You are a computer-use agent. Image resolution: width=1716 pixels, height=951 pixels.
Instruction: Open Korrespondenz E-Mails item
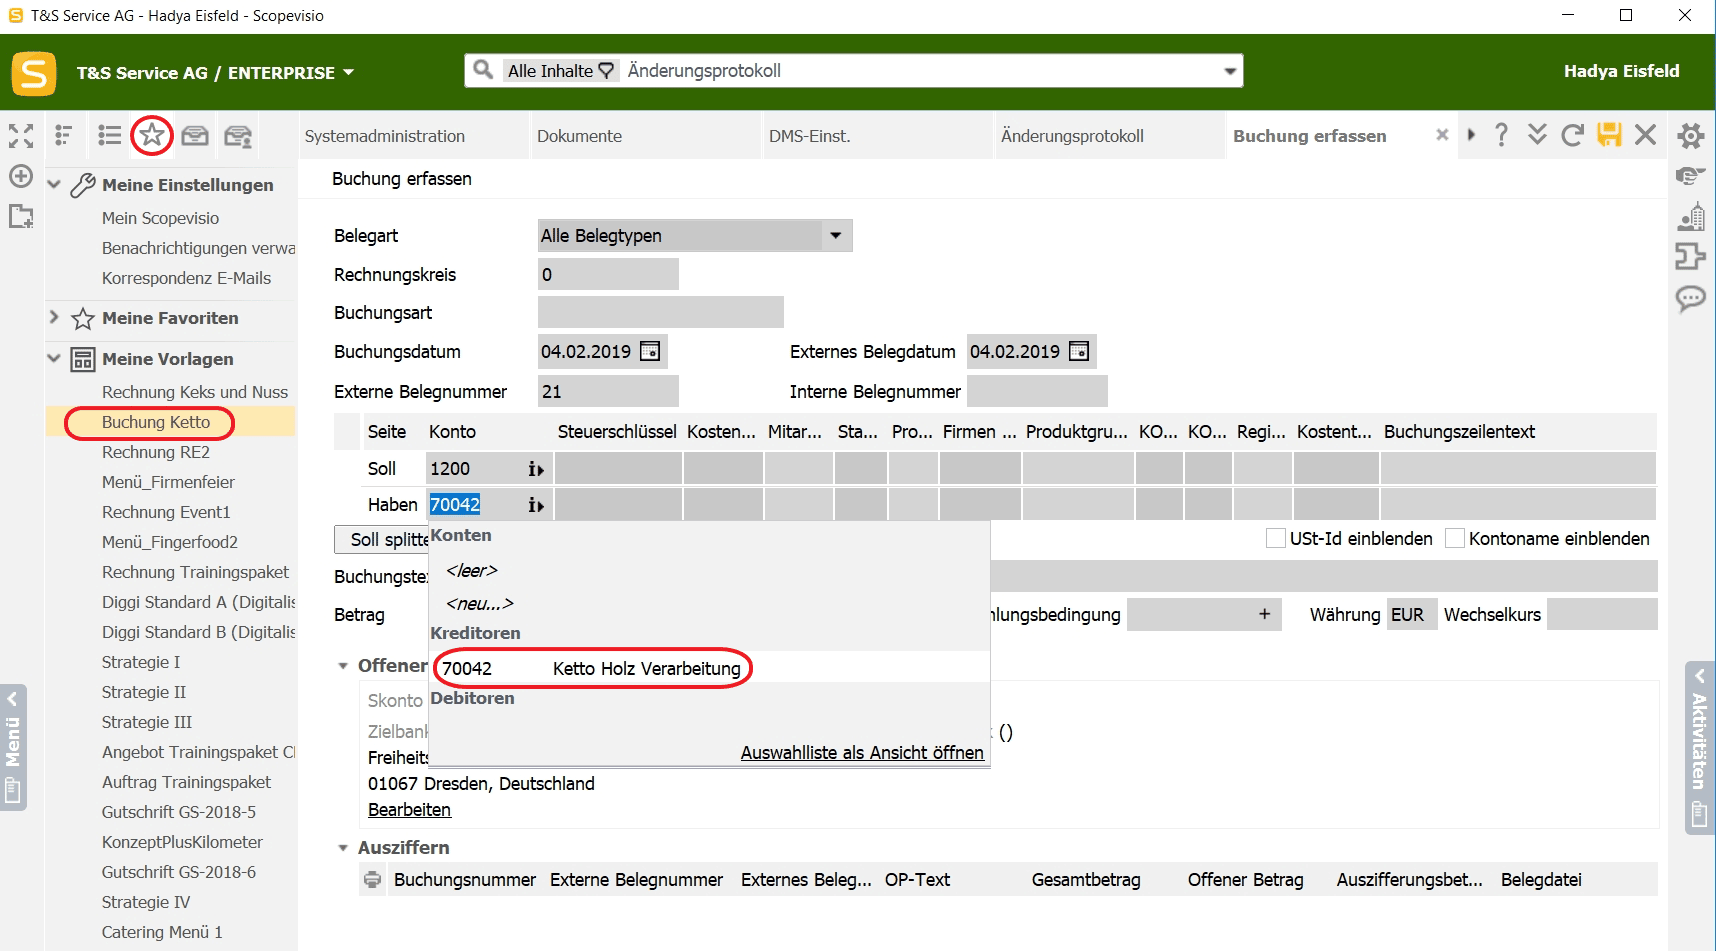coord(186,278)
